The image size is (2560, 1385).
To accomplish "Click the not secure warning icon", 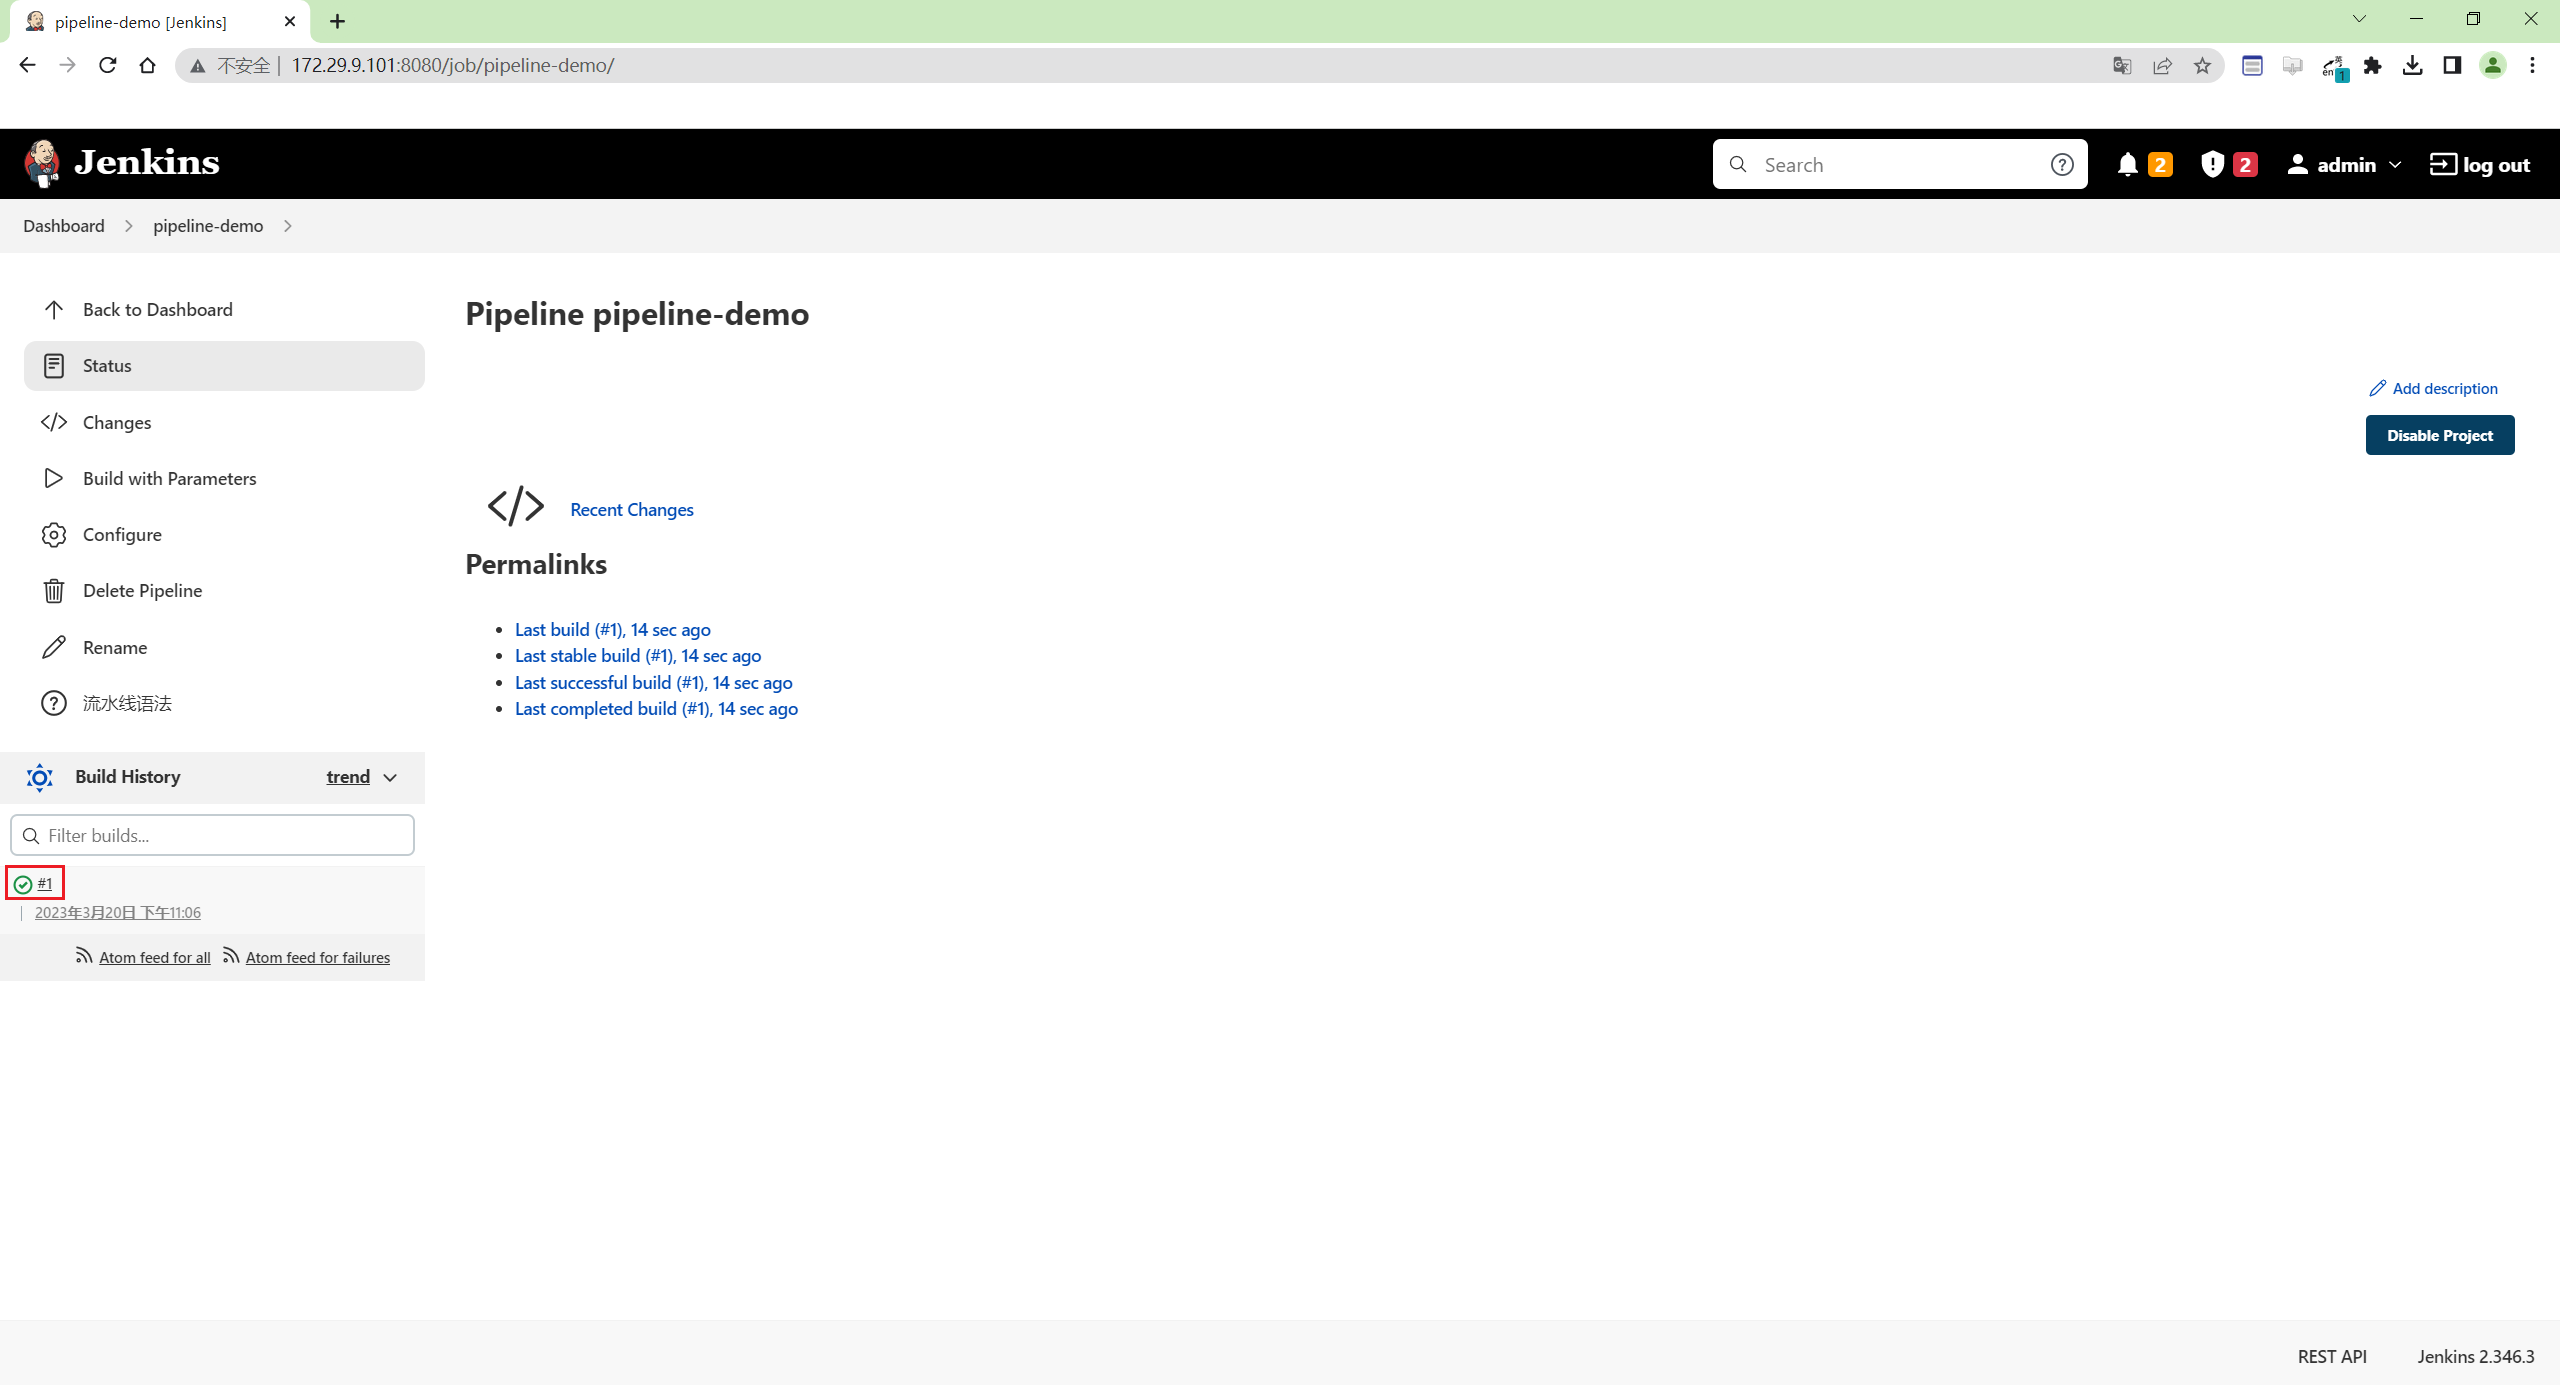I will pyautogui.click(x=198, y=66).
